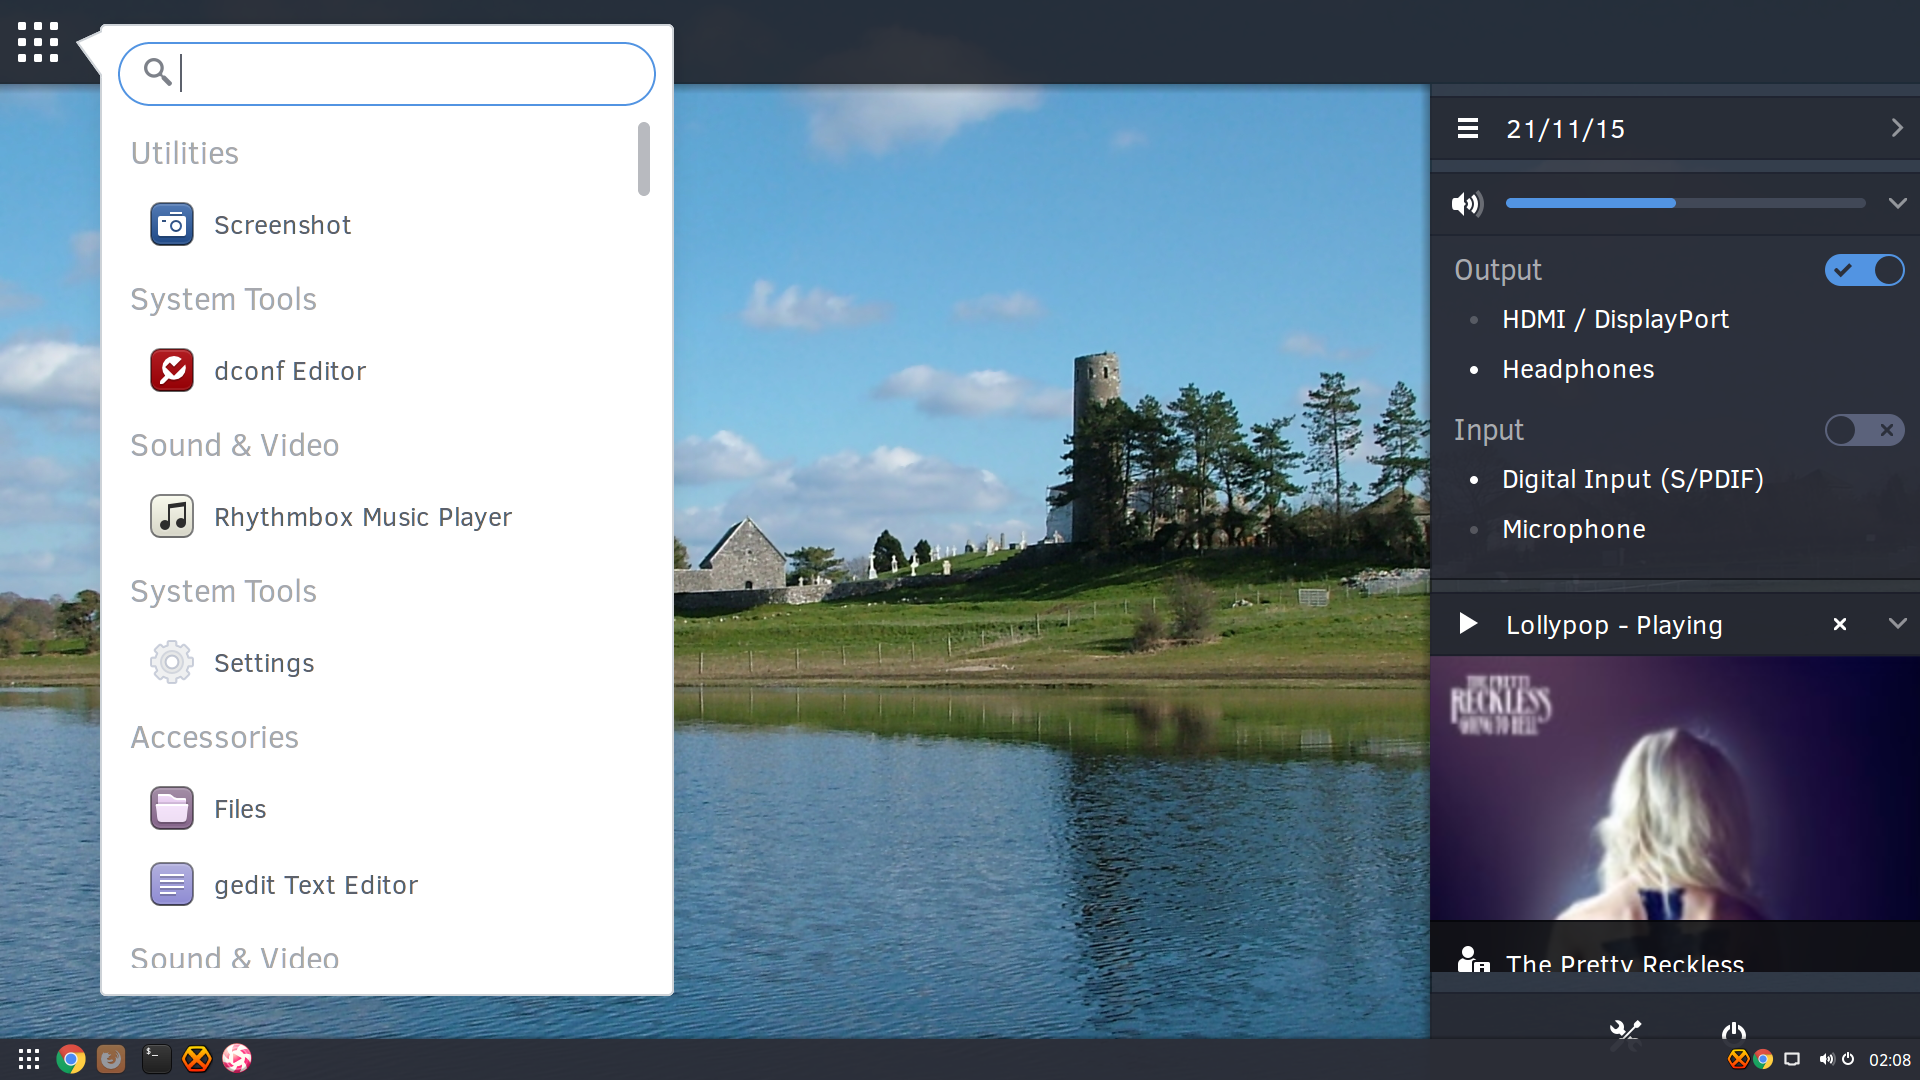This screenshot has width=1920, height=1080.
Task: Click the application grid icon at top left
Action: click(x=38, y=42)
